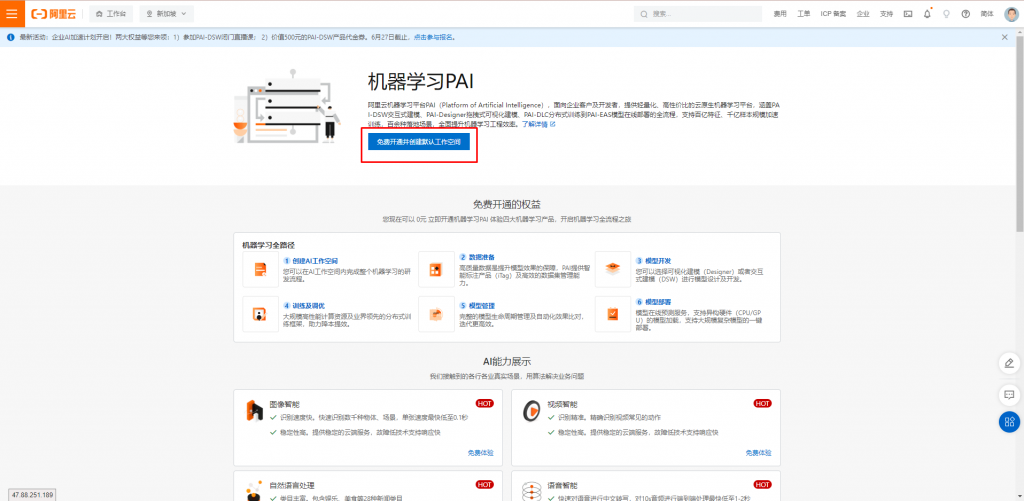
Task: Focus the 搜索 search field
Action: 697,14
